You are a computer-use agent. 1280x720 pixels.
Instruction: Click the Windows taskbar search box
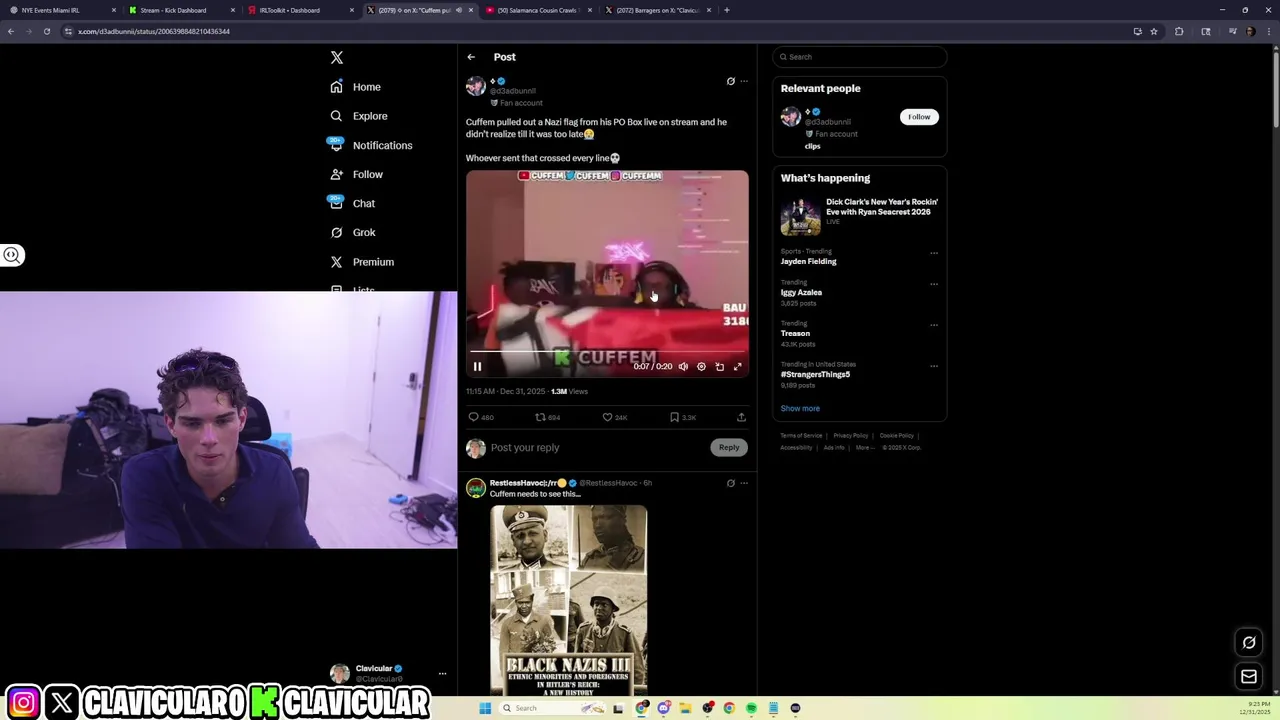coord(553,708)
